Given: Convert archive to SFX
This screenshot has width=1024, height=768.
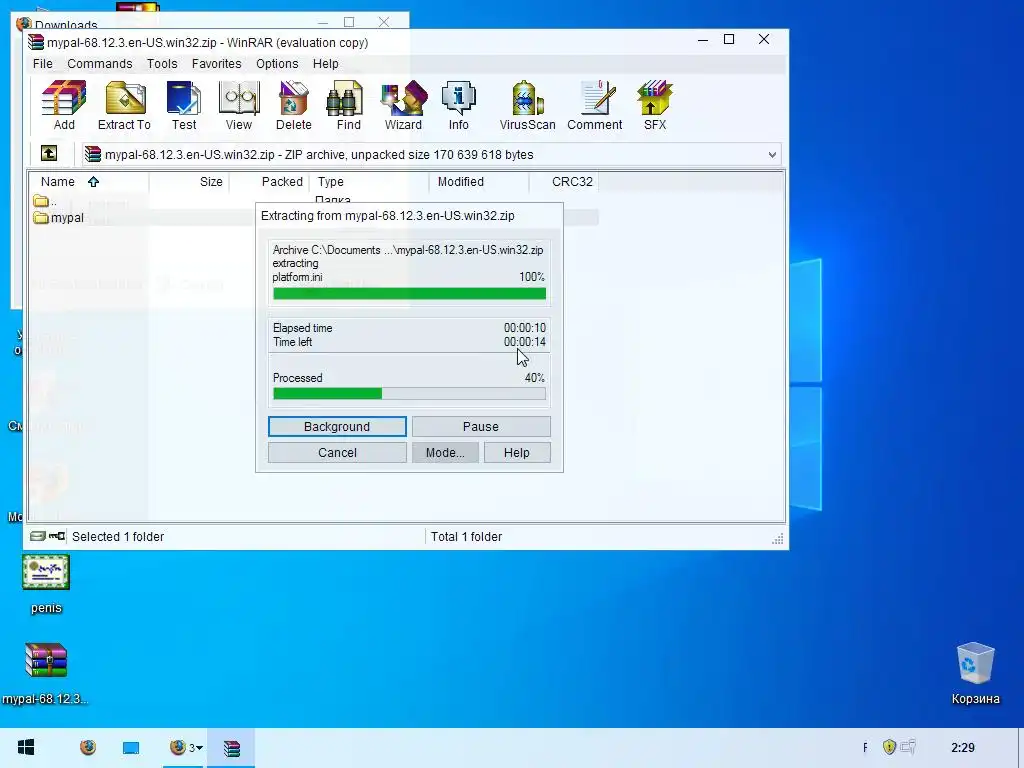Looking at the screenshot, I should click(x=655, y=104).
